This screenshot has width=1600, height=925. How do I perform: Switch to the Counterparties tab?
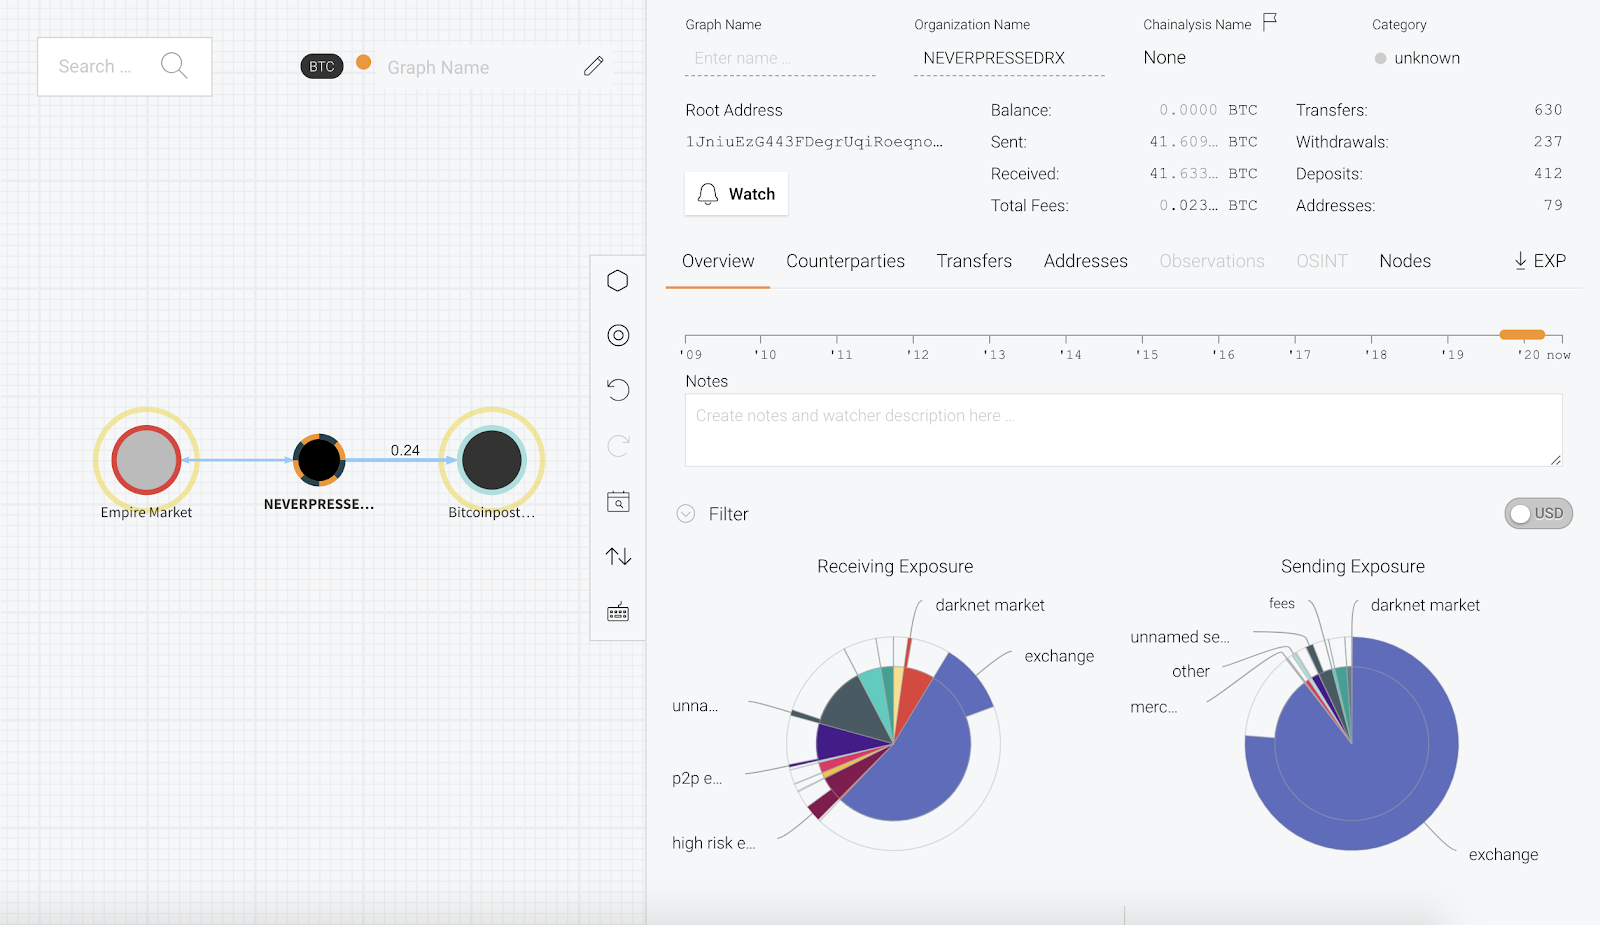(845, 261)
